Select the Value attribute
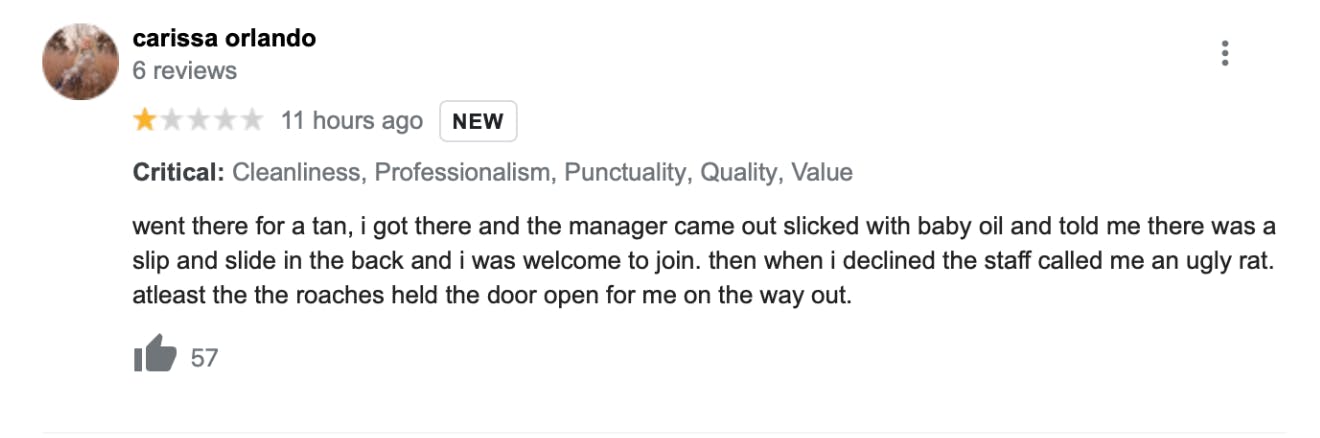The image size is (1320, 438). pos(822,172)
